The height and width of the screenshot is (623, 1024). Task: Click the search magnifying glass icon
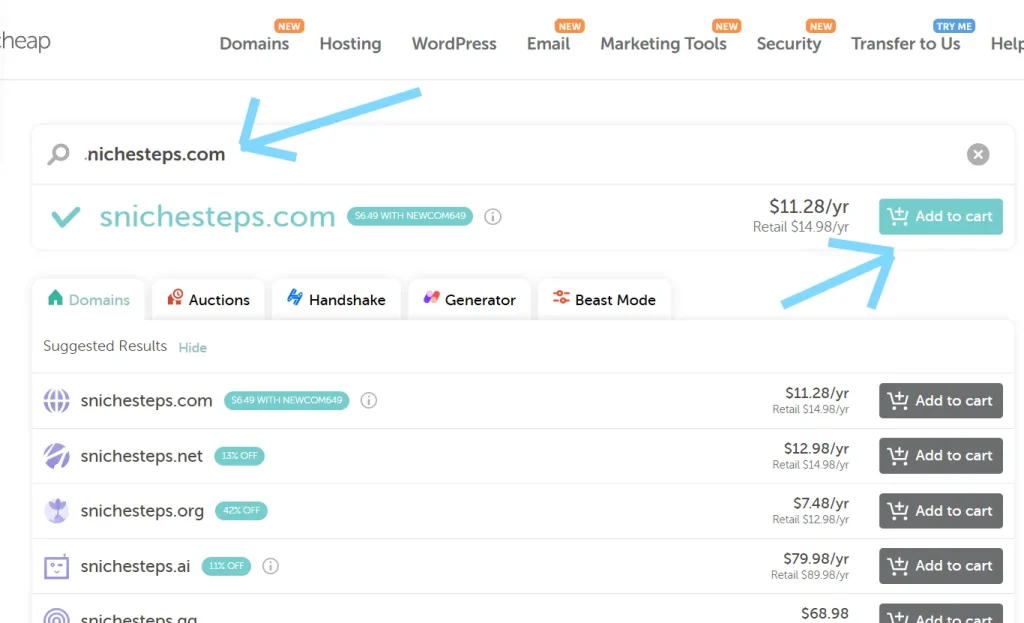(x=60, y=154)
